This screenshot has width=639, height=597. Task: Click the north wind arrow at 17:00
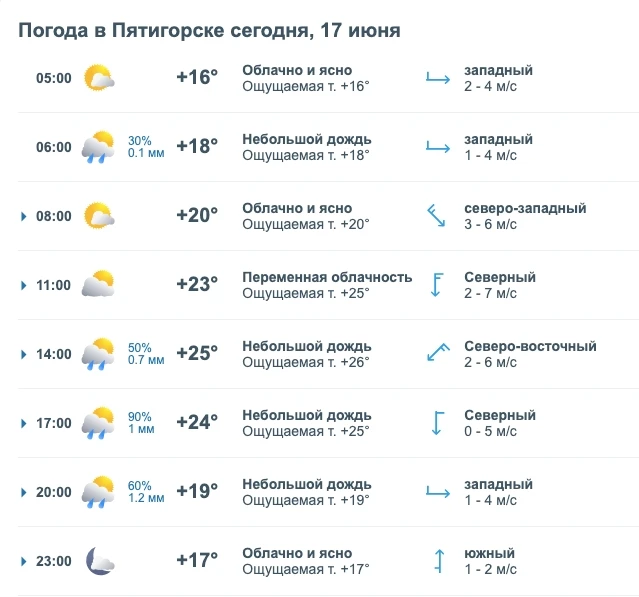click(x=438, y=423)
